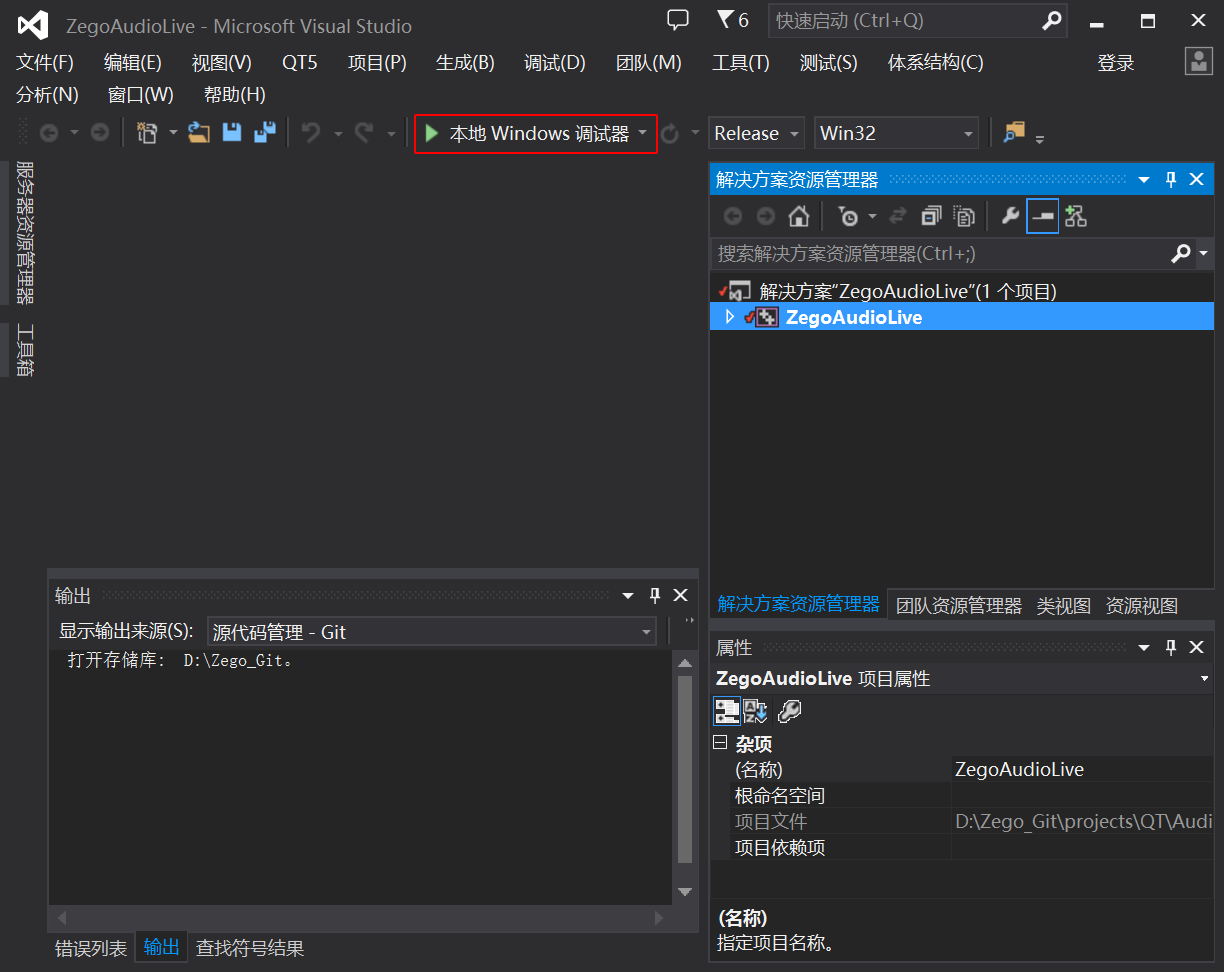Open the Solution Explorer window options dropdown arrow
Viewport: 1224px width, 972px height.
[x=1145, y=179]
